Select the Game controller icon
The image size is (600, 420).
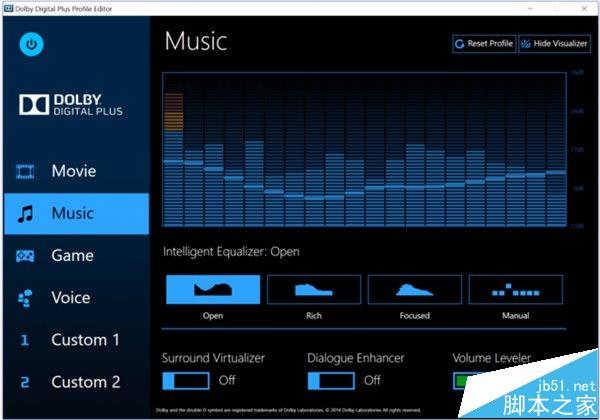(25, 256)
